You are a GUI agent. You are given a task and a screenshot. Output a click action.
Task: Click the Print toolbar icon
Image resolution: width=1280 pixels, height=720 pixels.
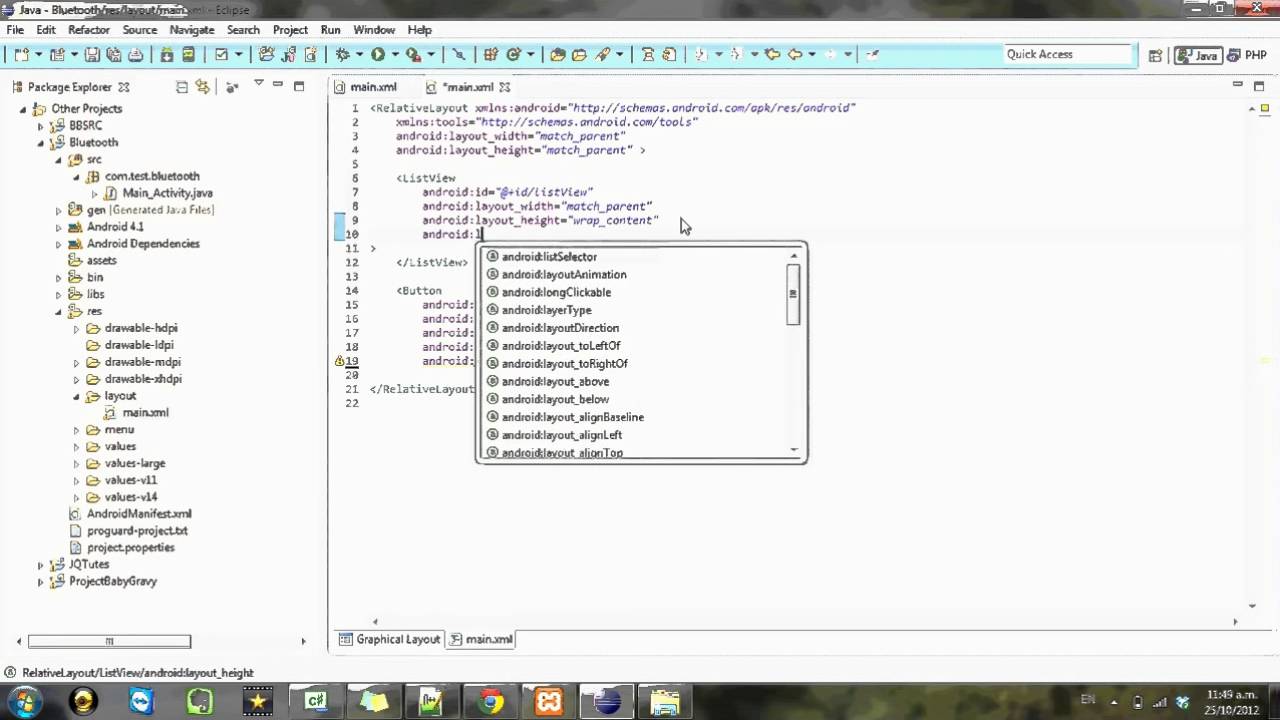click(135, 55)
